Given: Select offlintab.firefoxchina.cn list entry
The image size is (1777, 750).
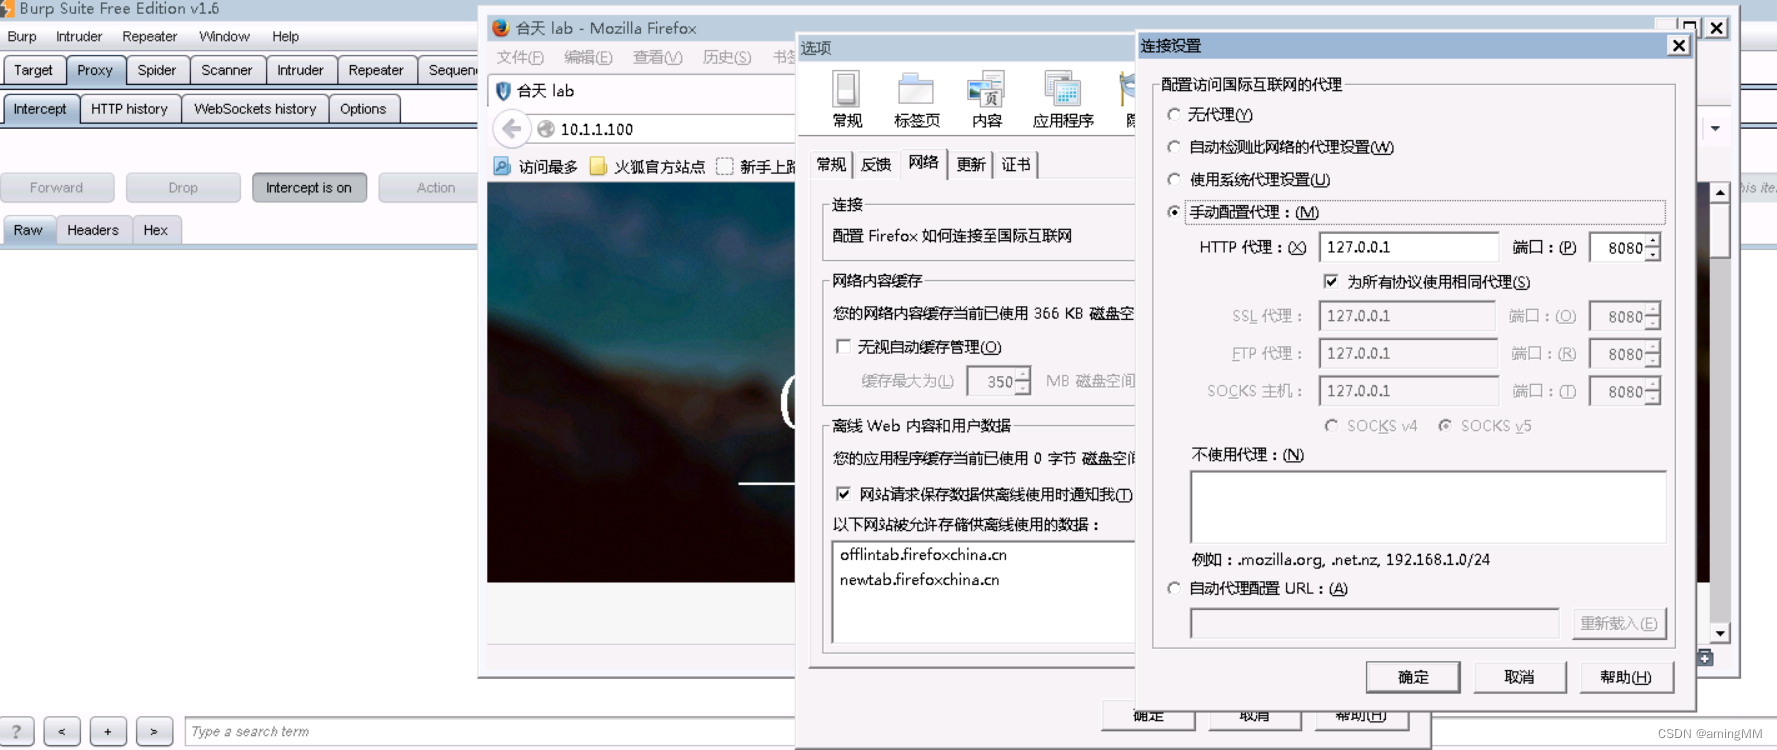Looking at the screenshot, I should point(923,555).
